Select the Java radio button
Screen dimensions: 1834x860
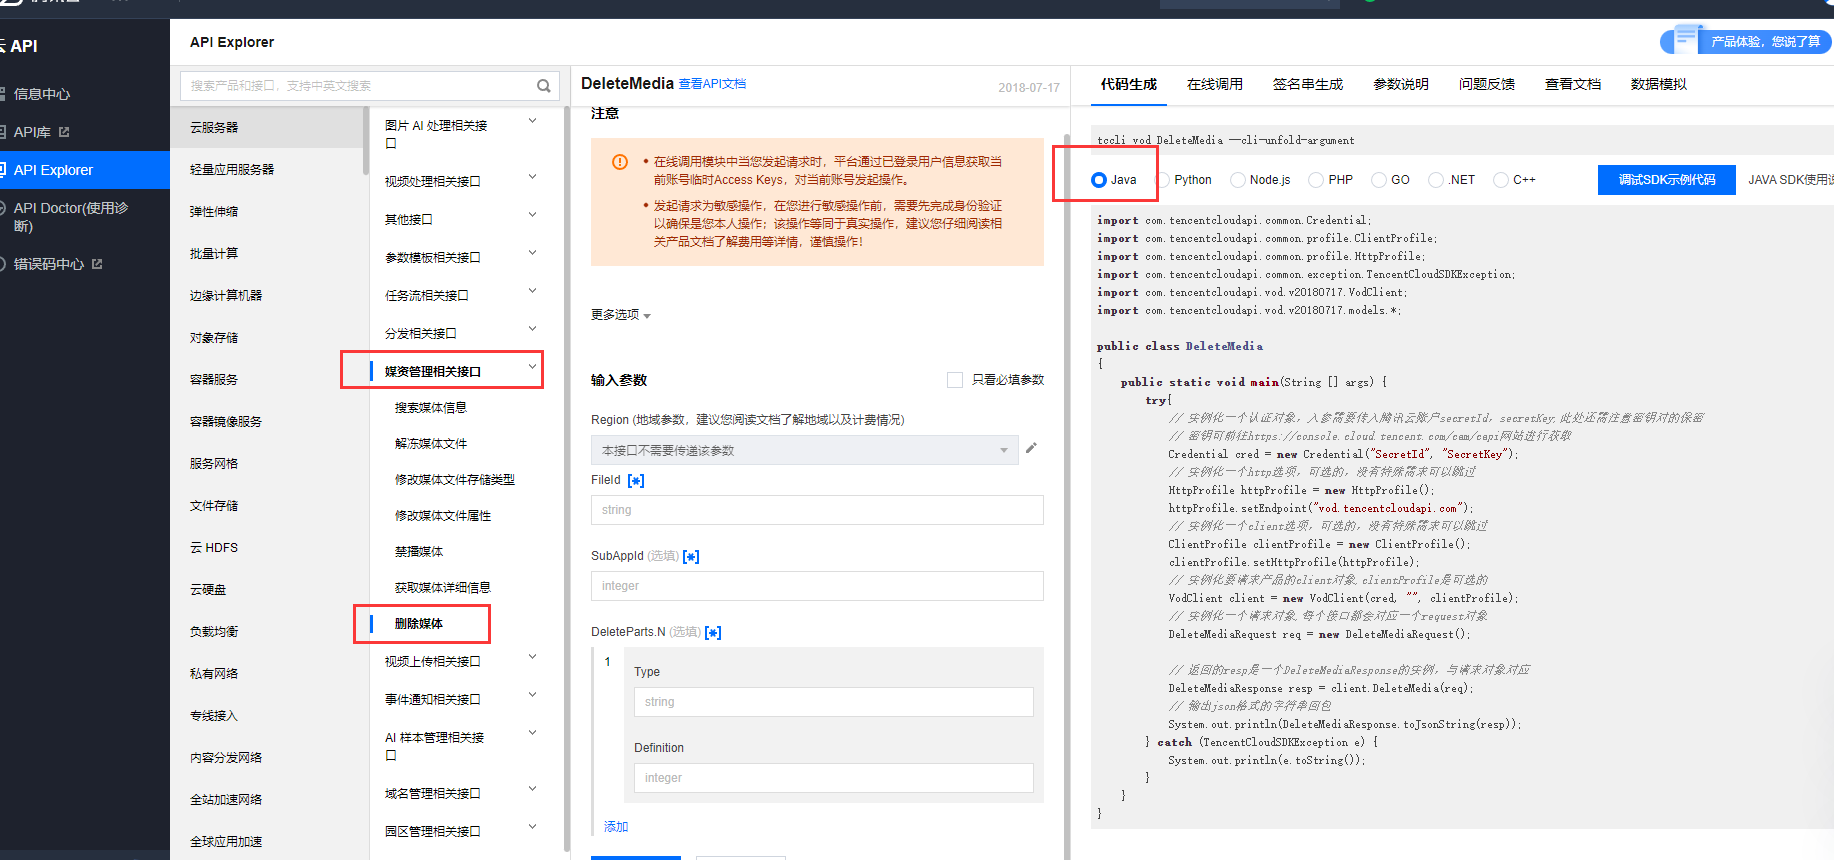tap(1099, 180)
